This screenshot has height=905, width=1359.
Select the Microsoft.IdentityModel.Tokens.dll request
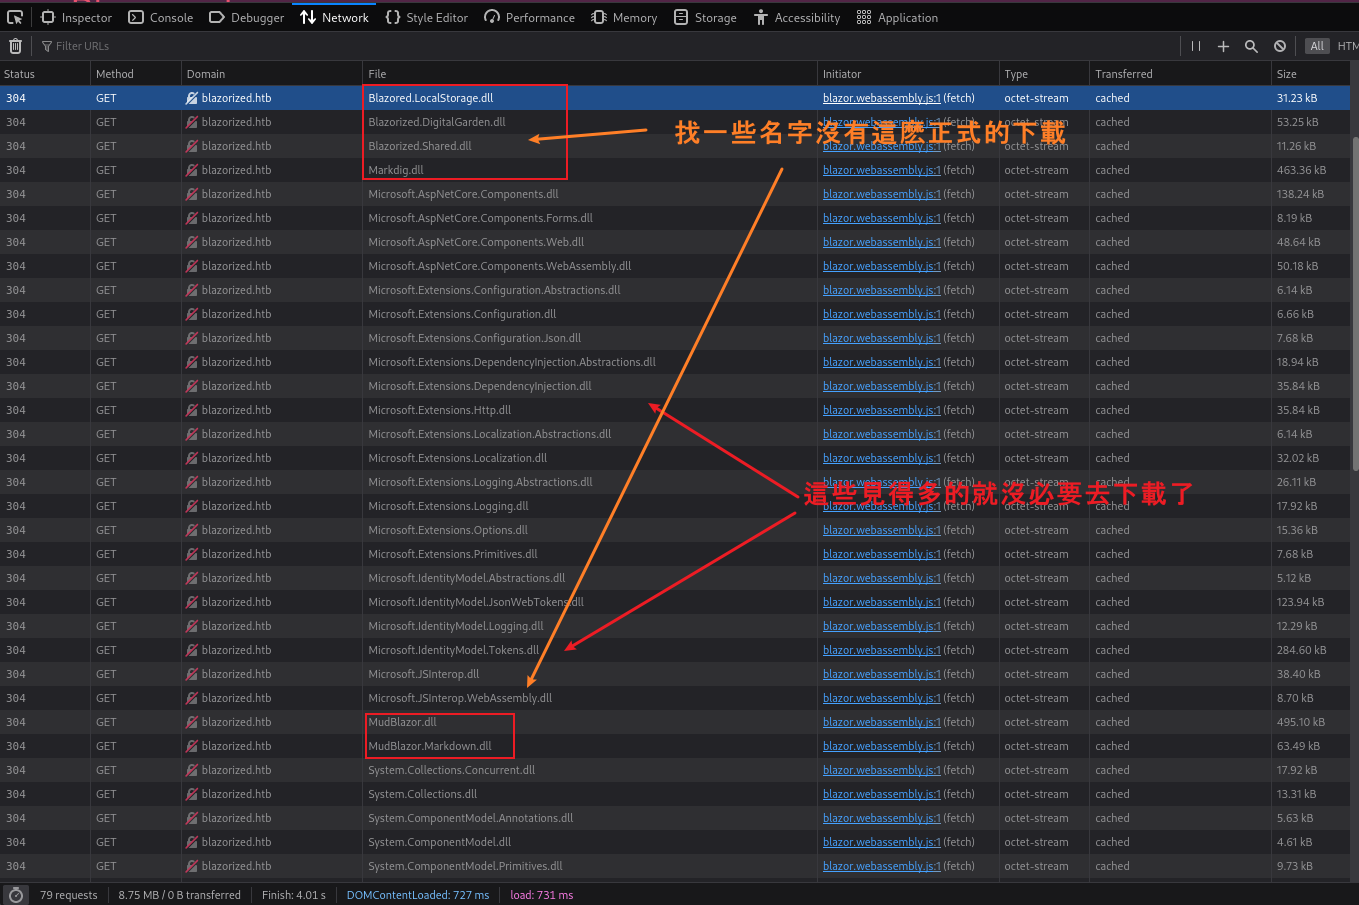675,650
